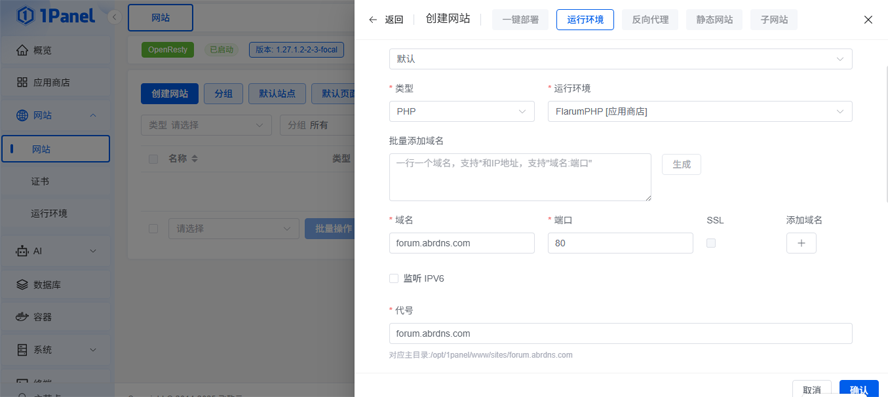This screenshot has width=888, height=397.
Task: Open 证书 in the sidebar
Action: tap(56, 181)
